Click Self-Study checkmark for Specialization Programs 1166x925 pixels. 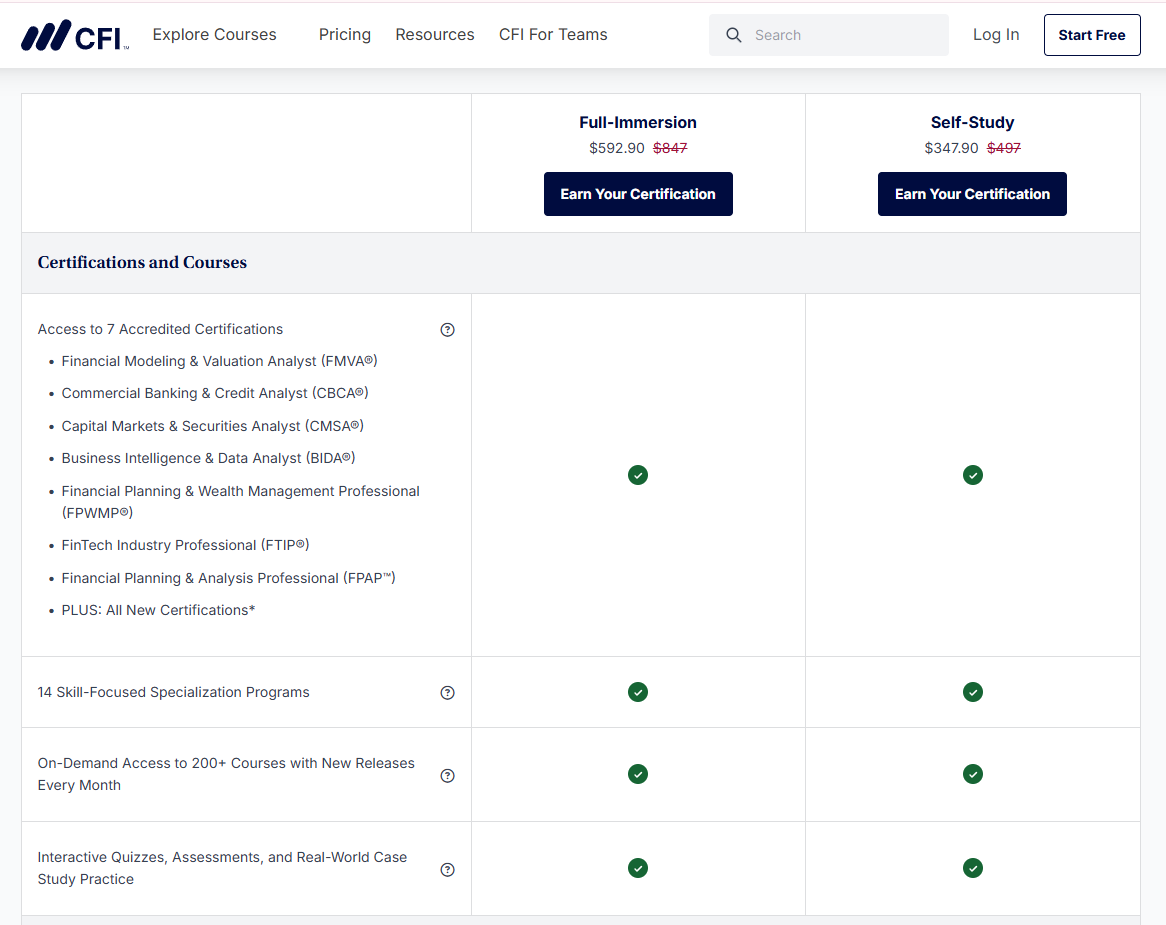coord(973,692)
